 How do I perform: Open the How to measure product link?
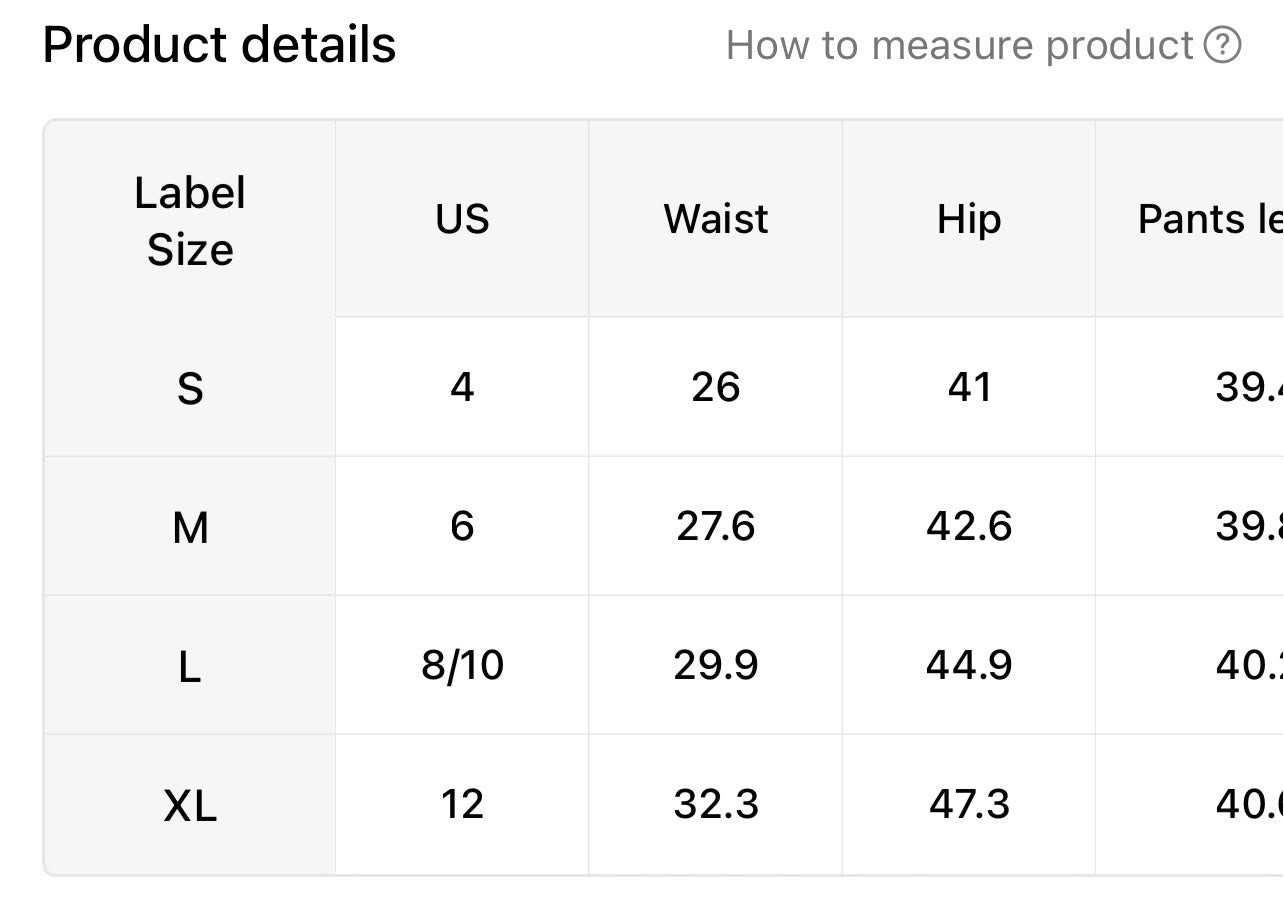coord(960,45)
